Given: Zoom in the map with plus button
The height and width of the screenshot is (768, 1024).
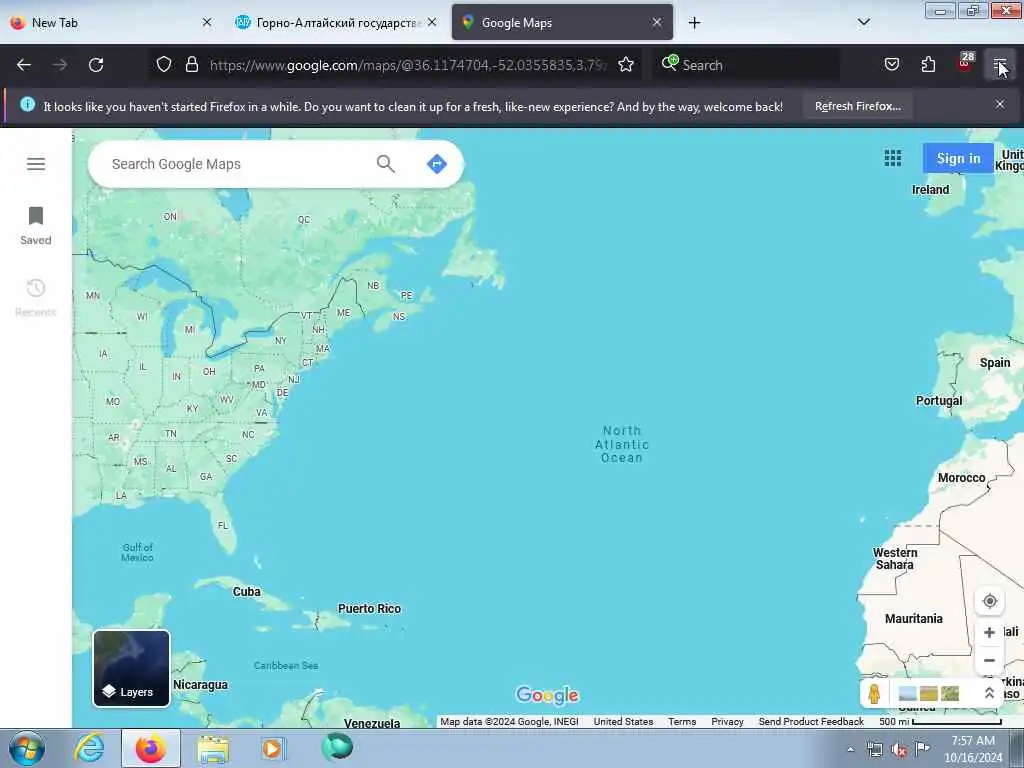Looking at the screenshot, I should click(989, 632).
